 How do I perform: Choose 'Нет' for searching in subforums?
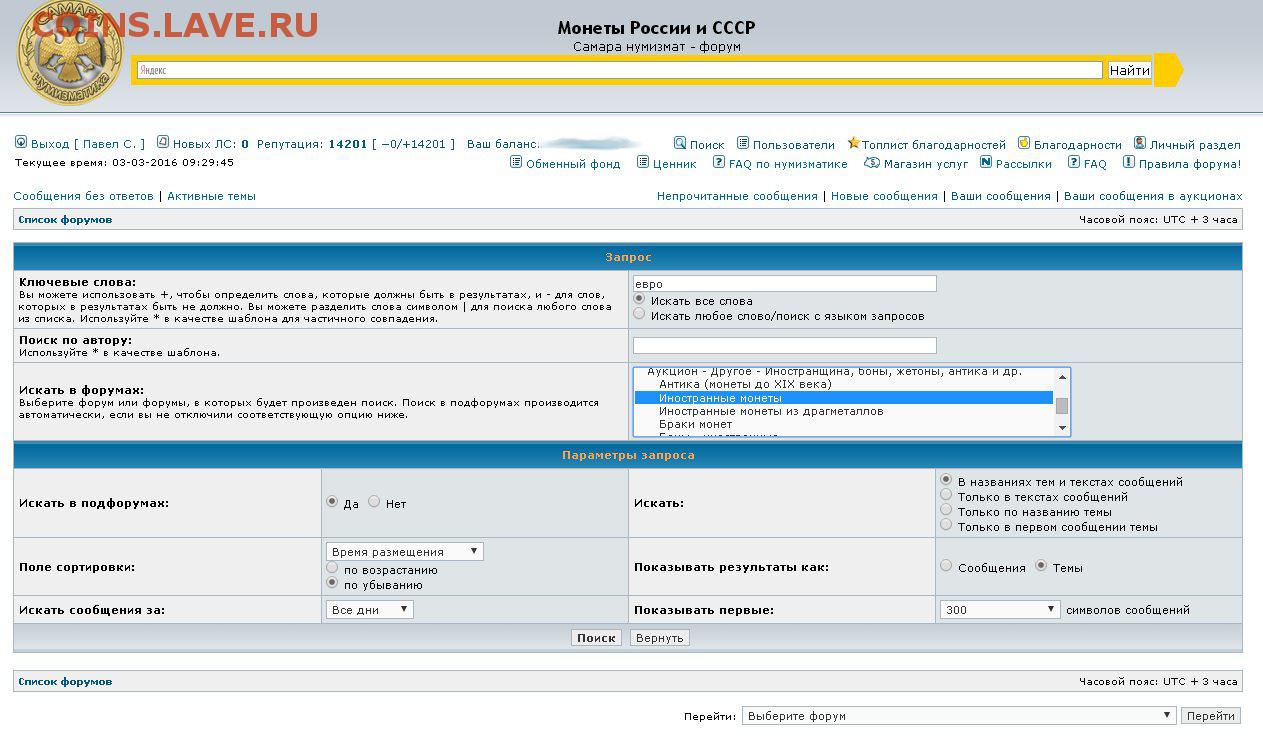374,502
